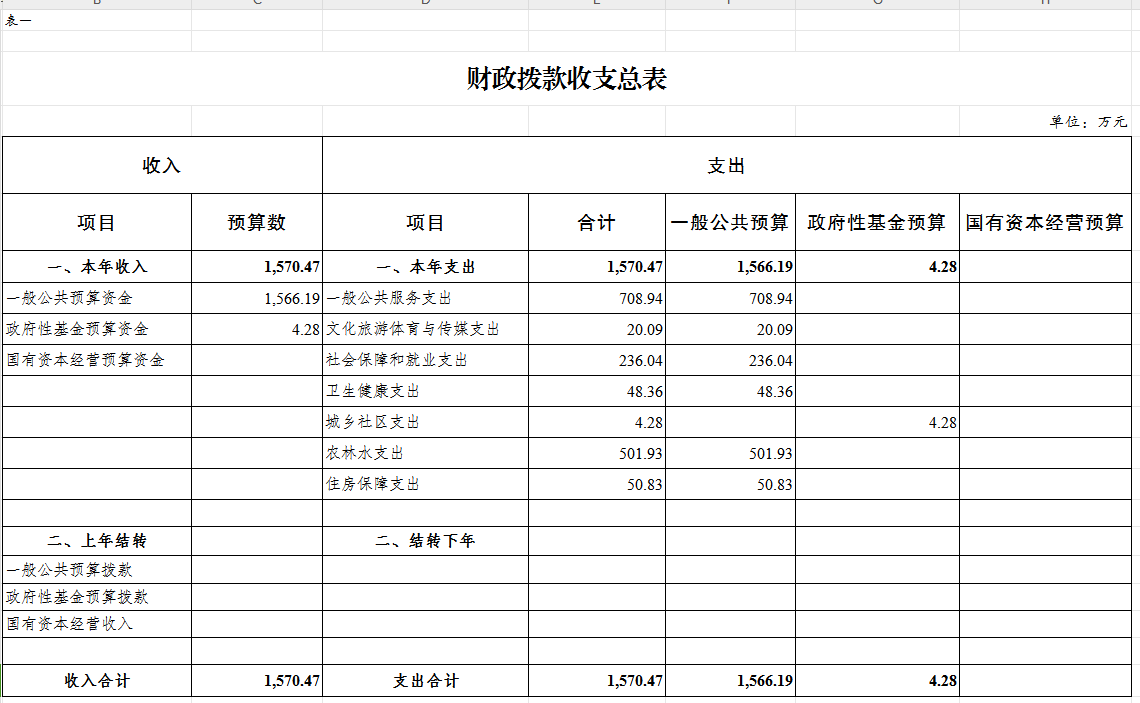Image resolution: width=1140 pixels, height=703 pixels.
Task: Select the 一、本年支出 cell
Action: coord(425,267)
